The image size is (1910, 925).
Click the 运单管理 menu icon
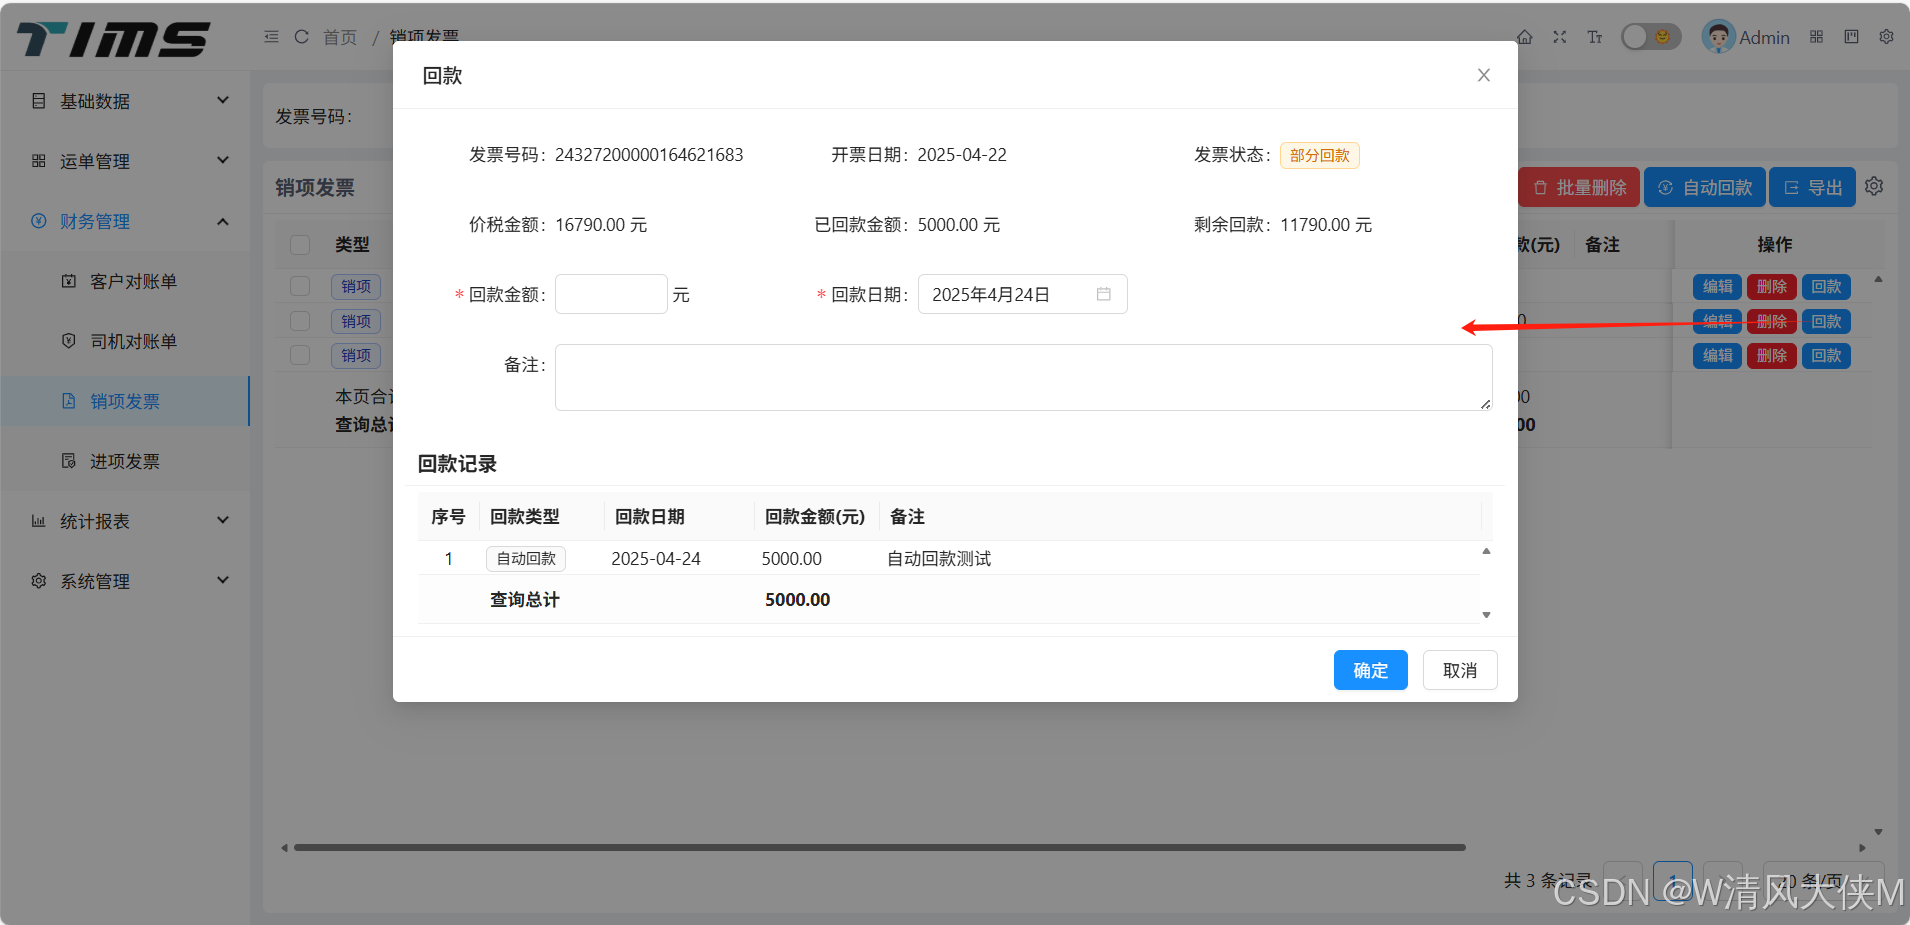[x=39, y=161]
